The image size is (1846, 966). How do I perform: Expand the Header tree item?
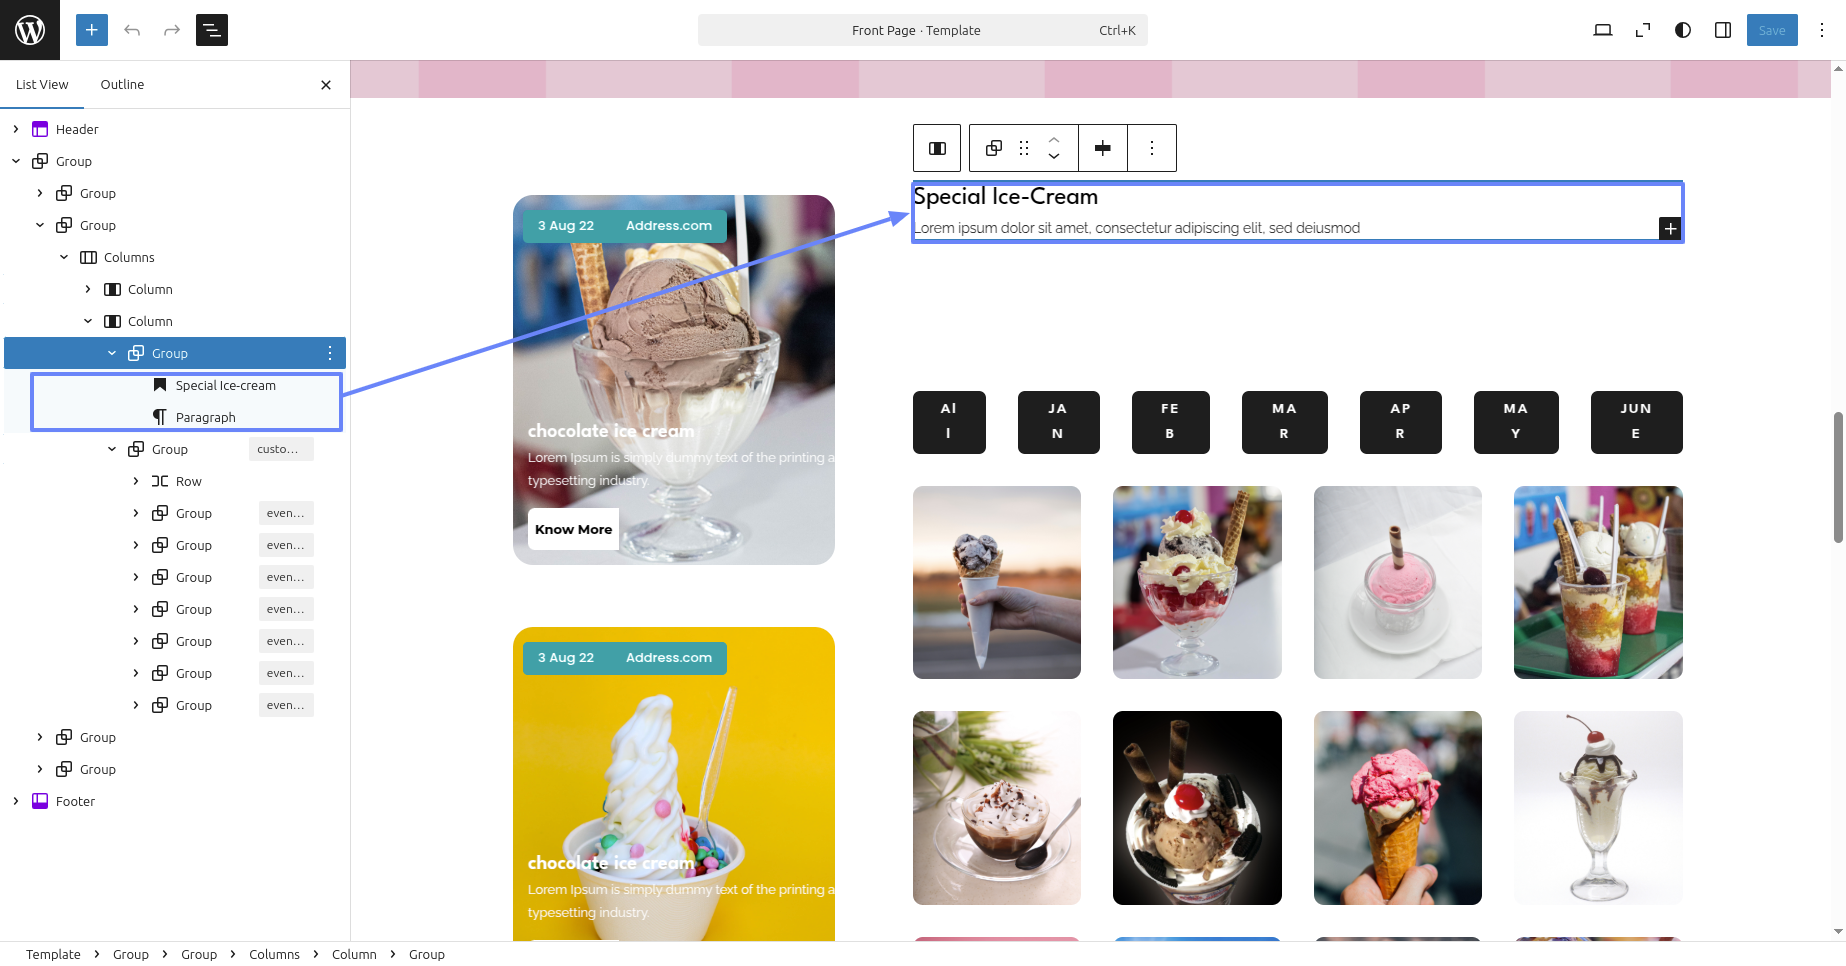pyautogui.click(x=16, y=129)
